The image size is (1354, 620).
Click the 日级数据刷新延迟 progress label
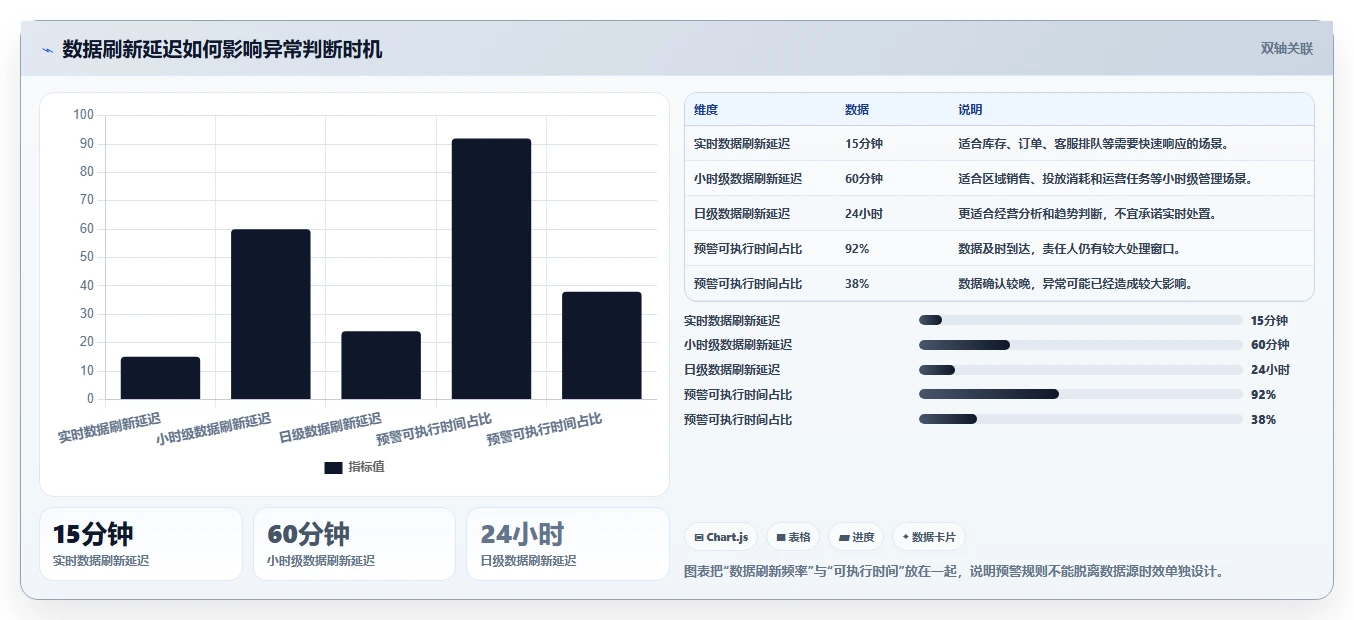click(x=732, y=370)
